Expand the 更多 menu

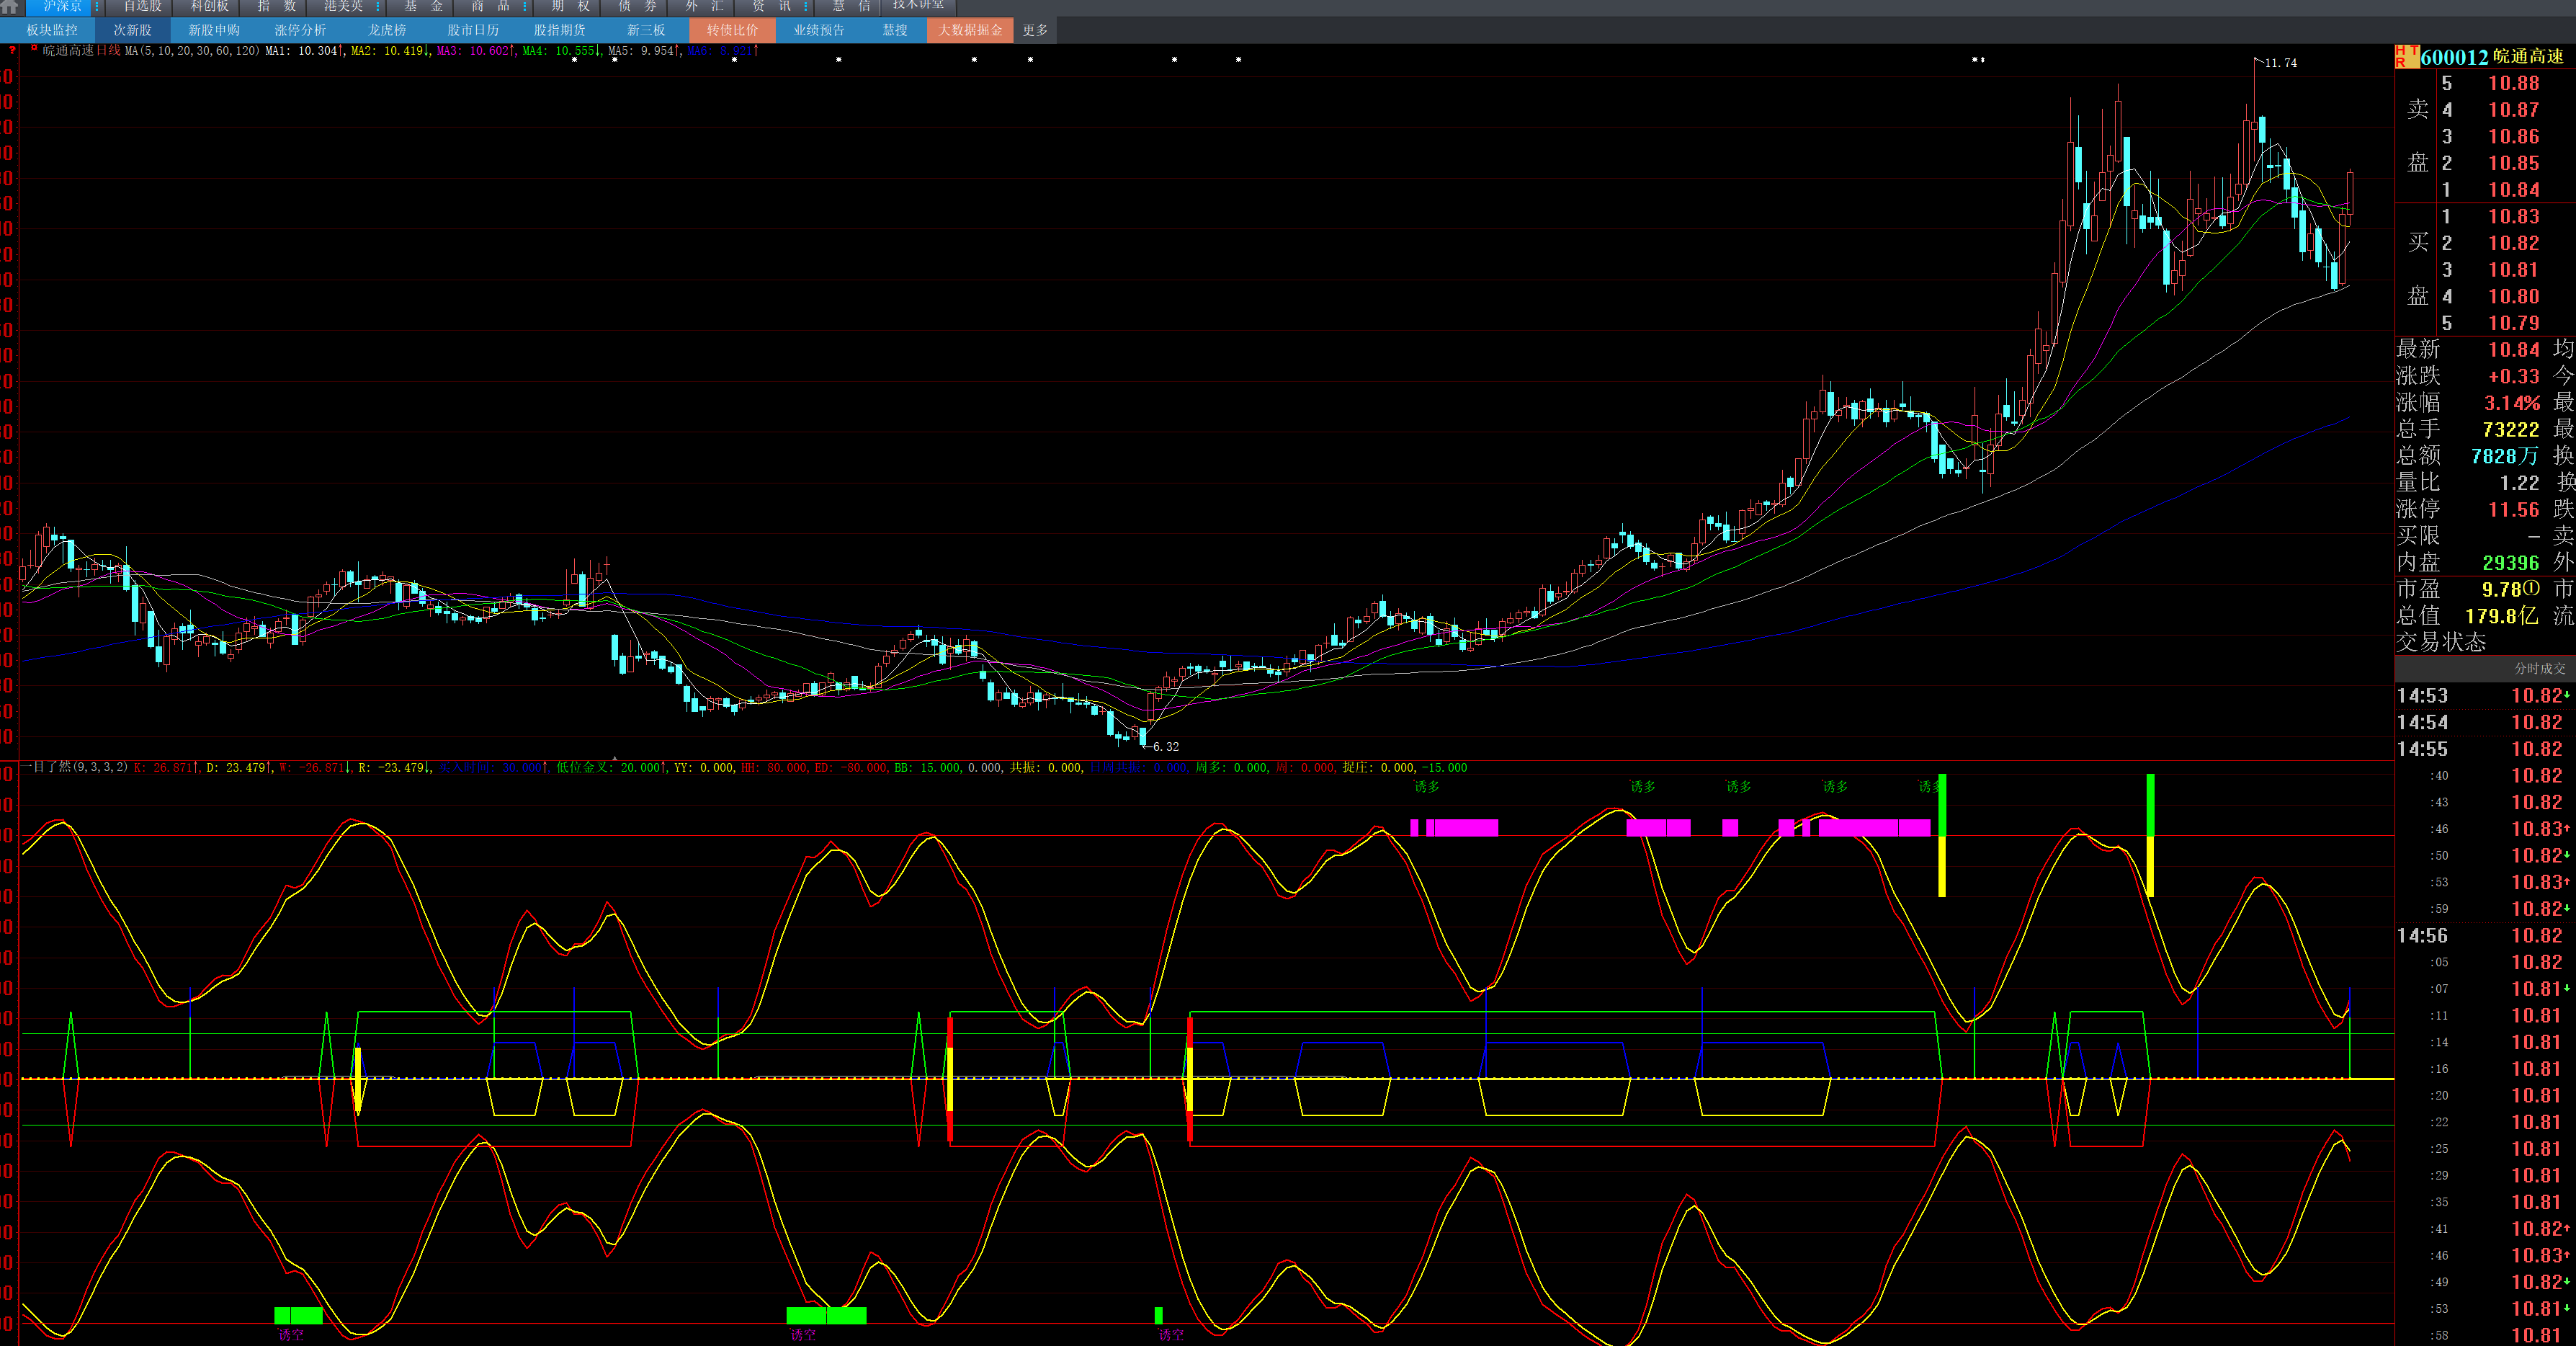coord(1035,30)
